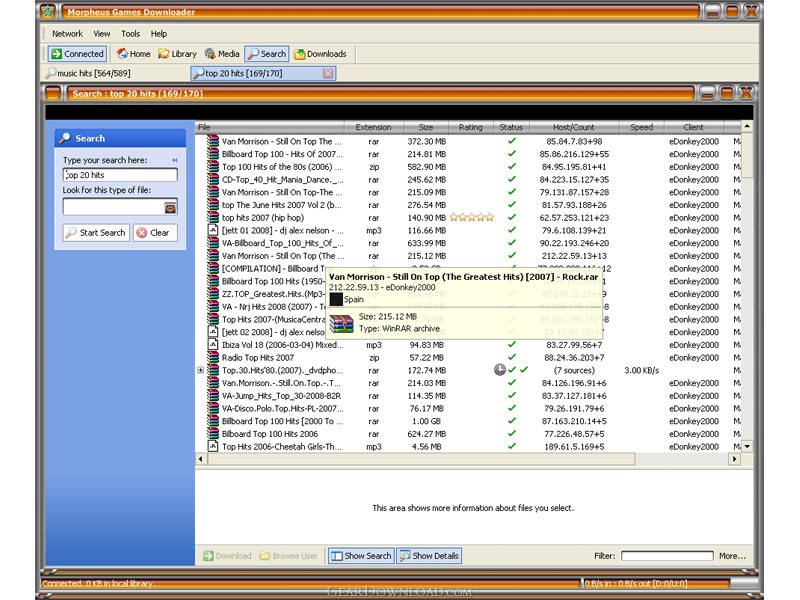This screenshot has height=600, width=800.
Task: Open the Library view
Action: tap(177, 54)
